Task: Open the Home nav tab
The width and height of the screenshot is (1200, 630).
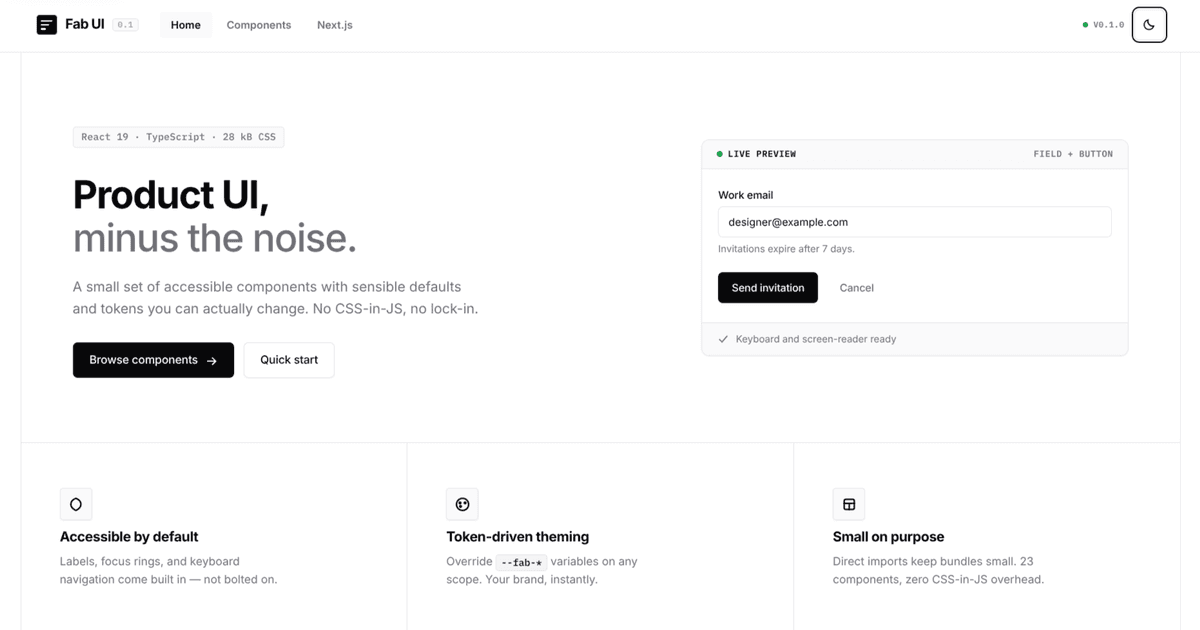Action: pyautogui.click(x=186, y=25)
